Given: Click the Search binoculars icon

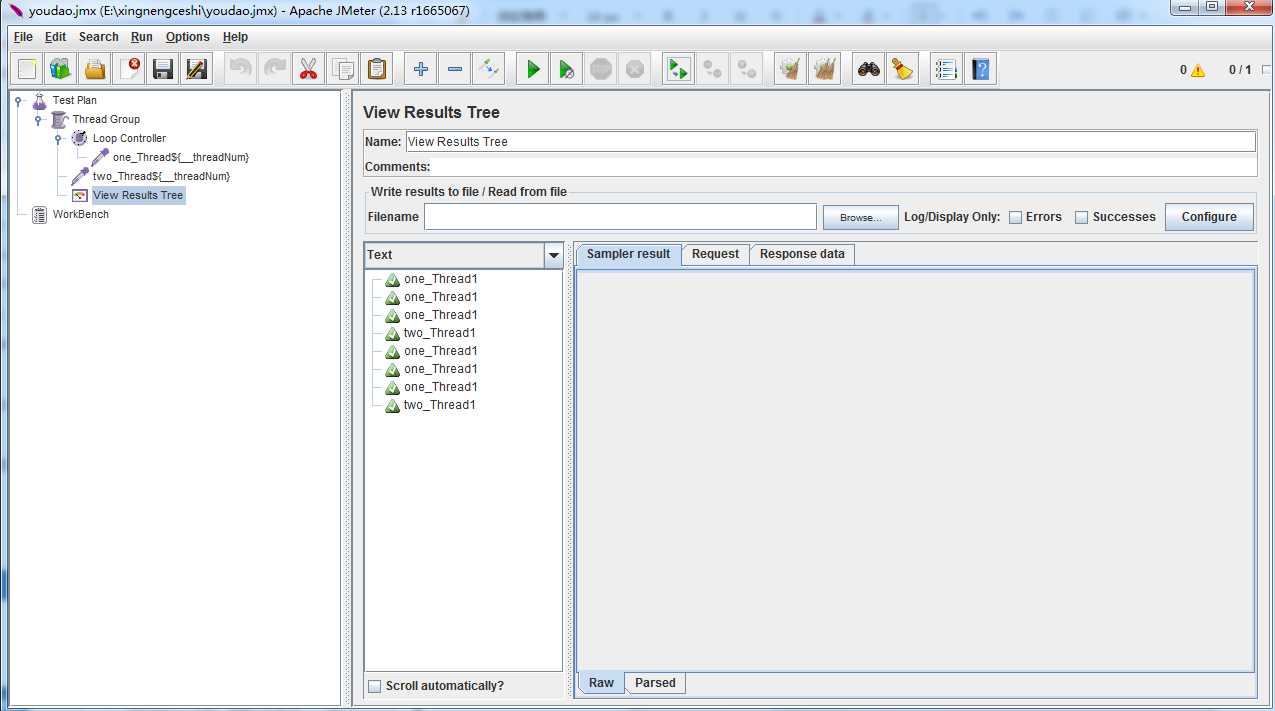Looking at the screenshot, I should pyautogui.click(x=869, y=69).
